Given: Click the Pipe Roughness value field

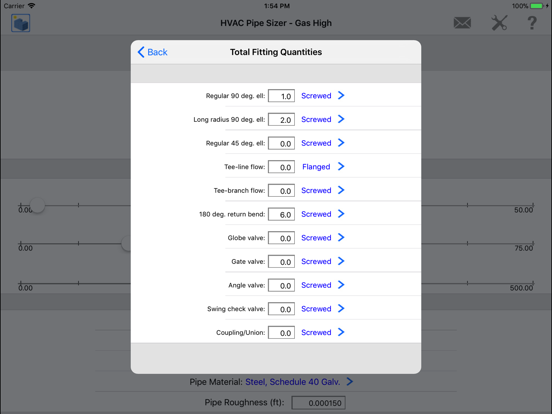Looking at the screenshot, I should (318, 403).
